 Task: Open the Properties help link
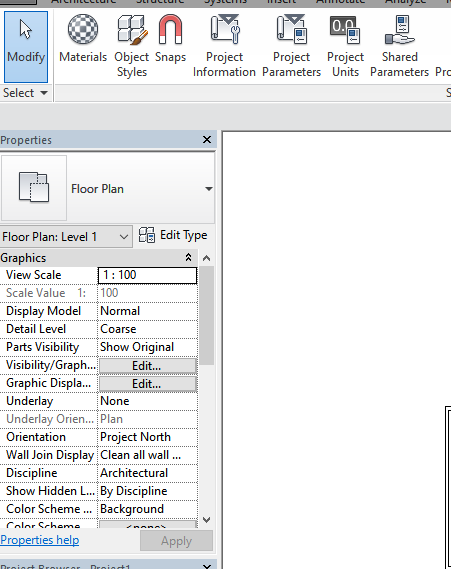click(x=40, y=540)
